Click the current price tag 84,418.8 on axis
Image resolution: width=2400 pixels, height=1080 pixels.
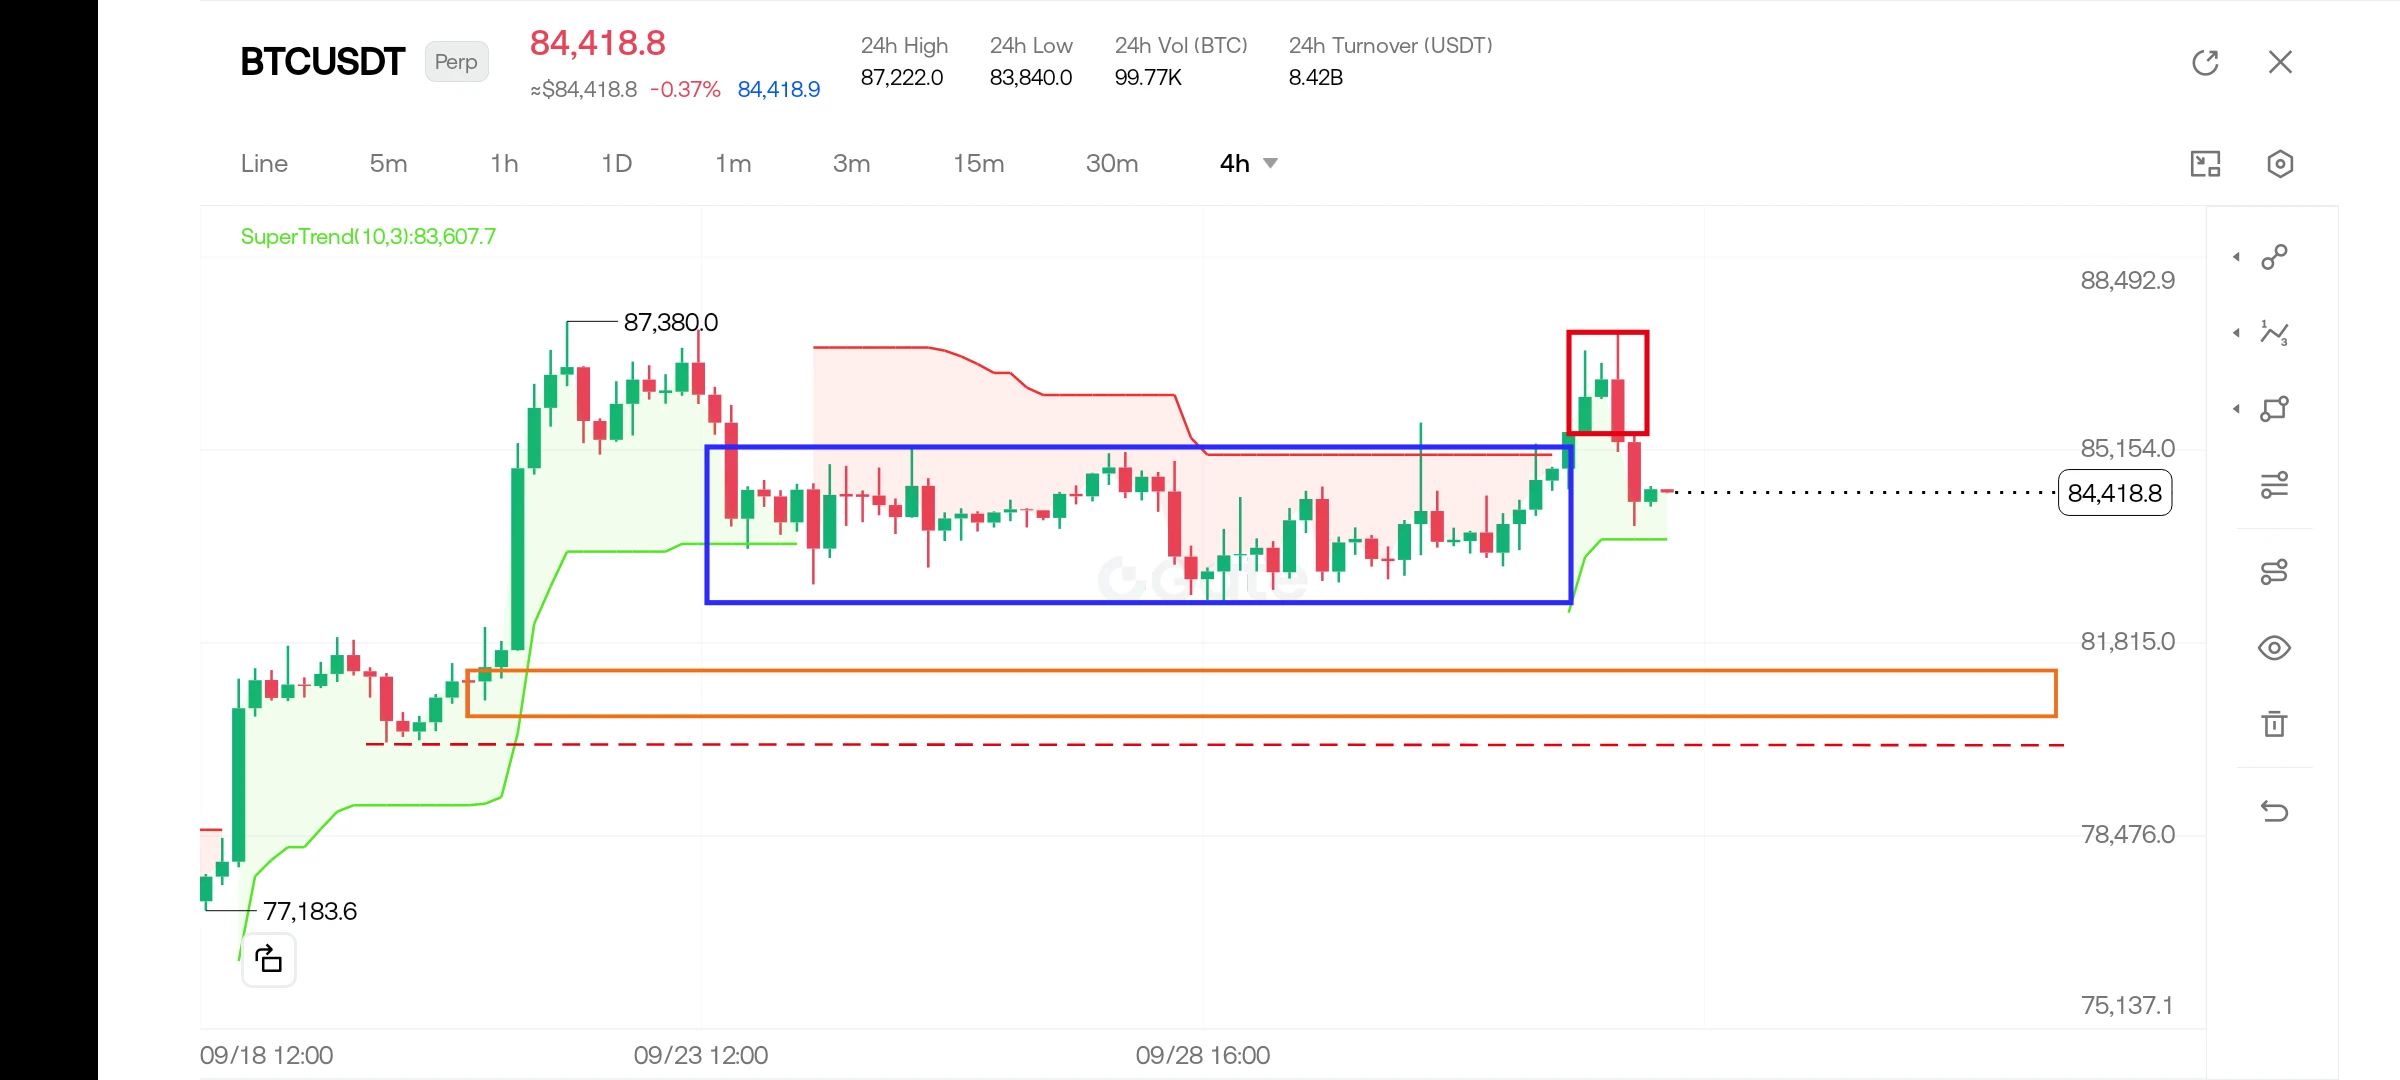point(2115,493)
